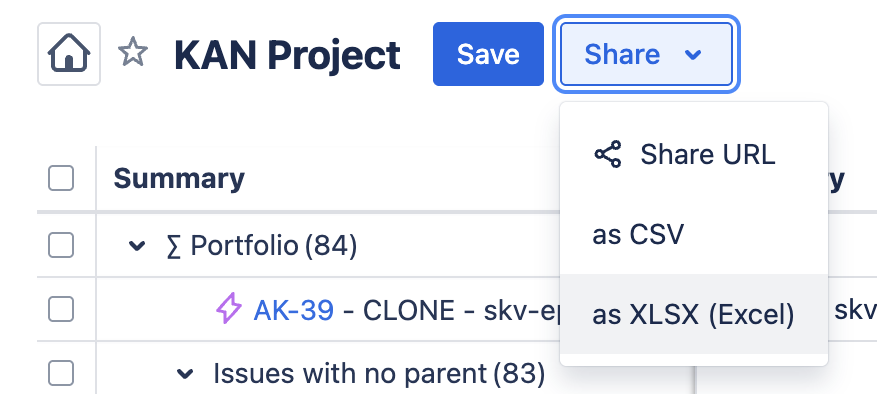The image size is (877, 394).
Task: Click the purple epic lightning icon
Action: (x=229, y=309)
